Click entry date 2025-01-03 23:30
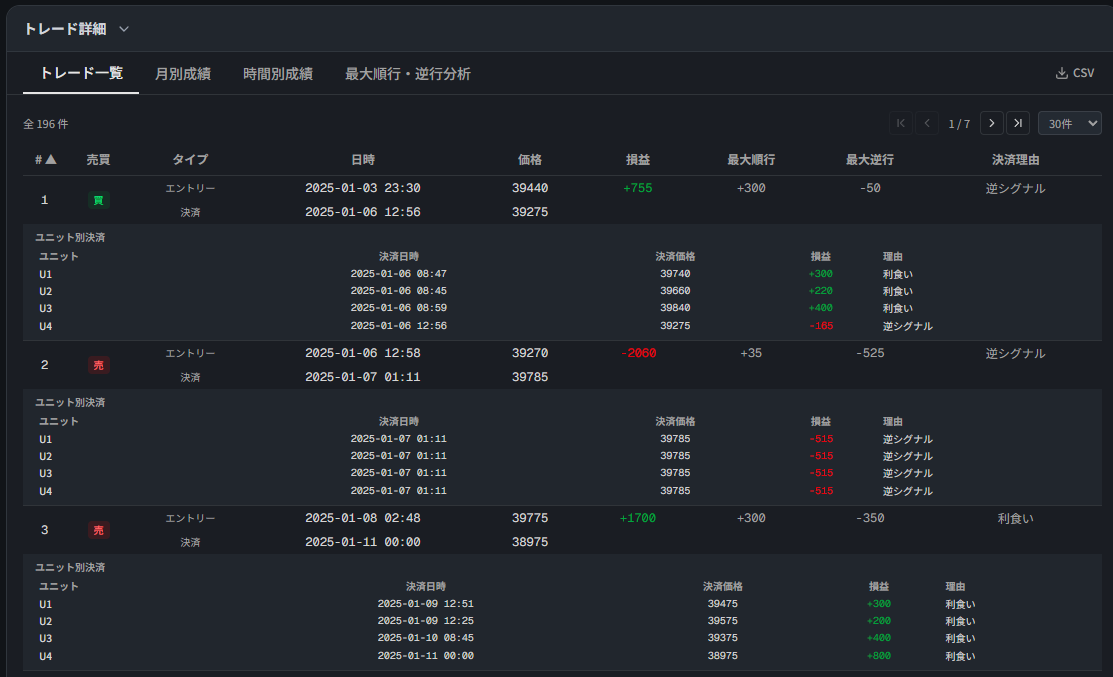 (x=363, y=188)
